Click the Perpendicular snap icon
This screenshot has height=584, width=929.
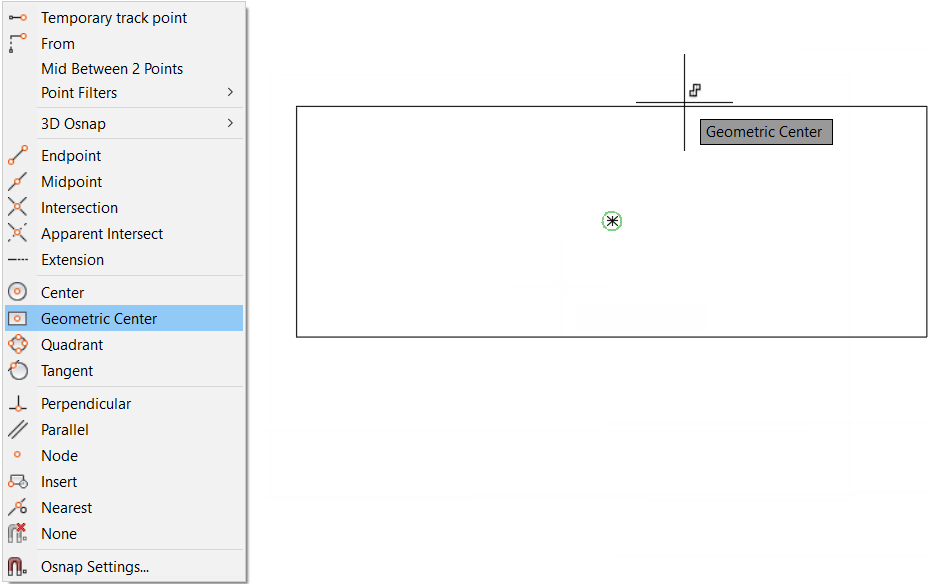(18, 403)
